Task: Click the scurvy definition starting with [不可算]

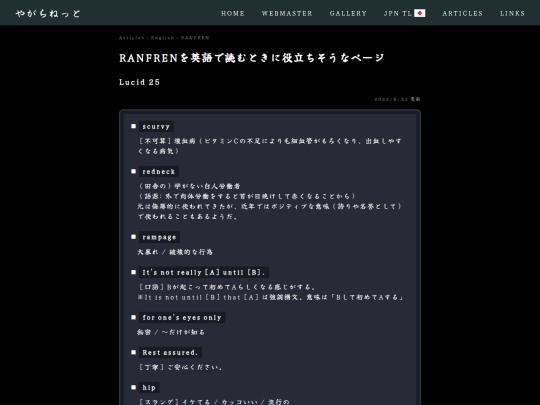Action: tap(270, 146)
